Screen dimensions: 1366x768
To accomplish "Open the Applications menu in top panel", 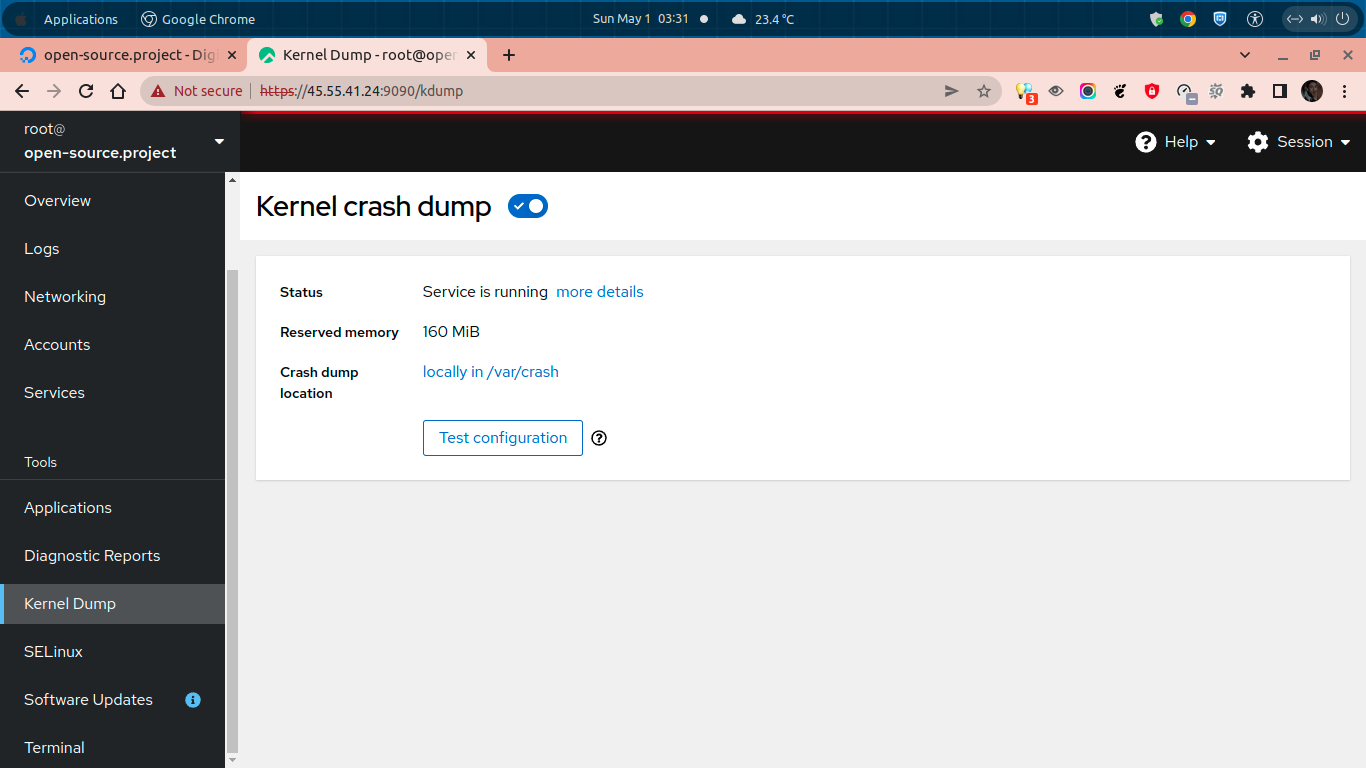I will tap(80, 19).
